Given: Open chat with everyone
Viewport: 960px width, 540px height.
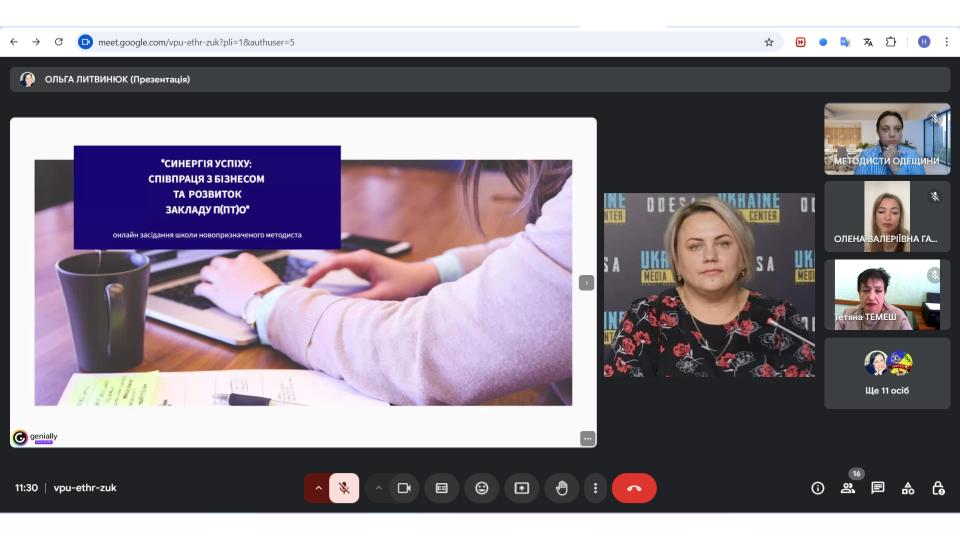Looking at the screenshot, I should 878,488.
